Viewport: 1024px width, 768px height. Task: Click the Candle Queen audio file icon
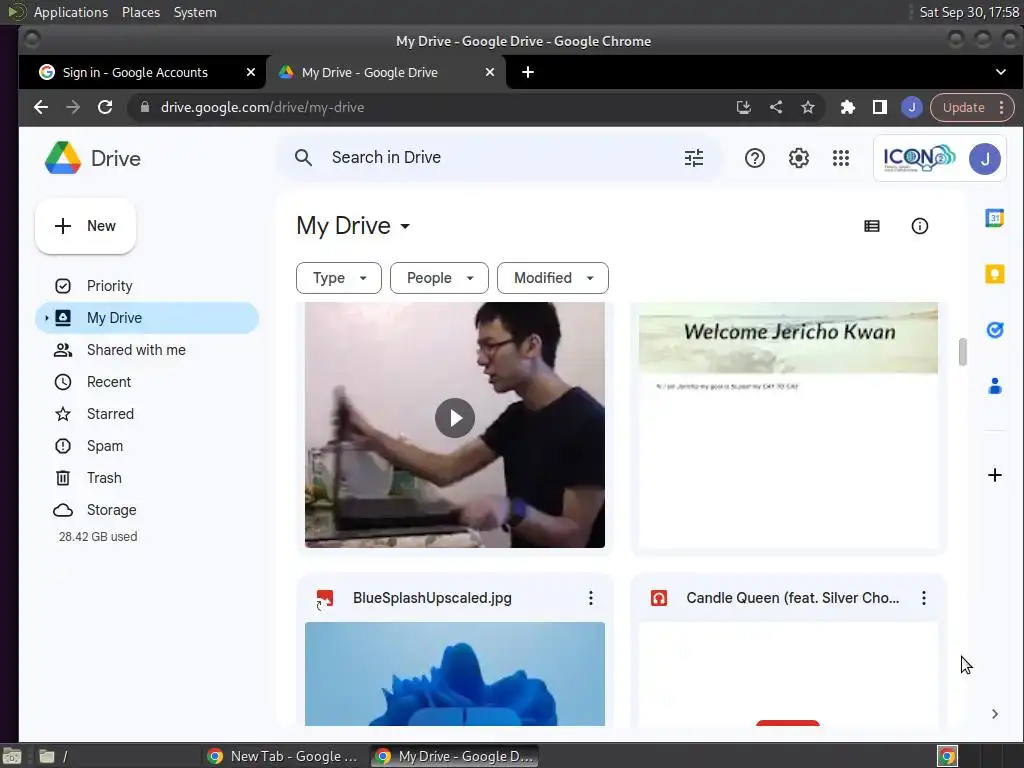pos(658,598)
